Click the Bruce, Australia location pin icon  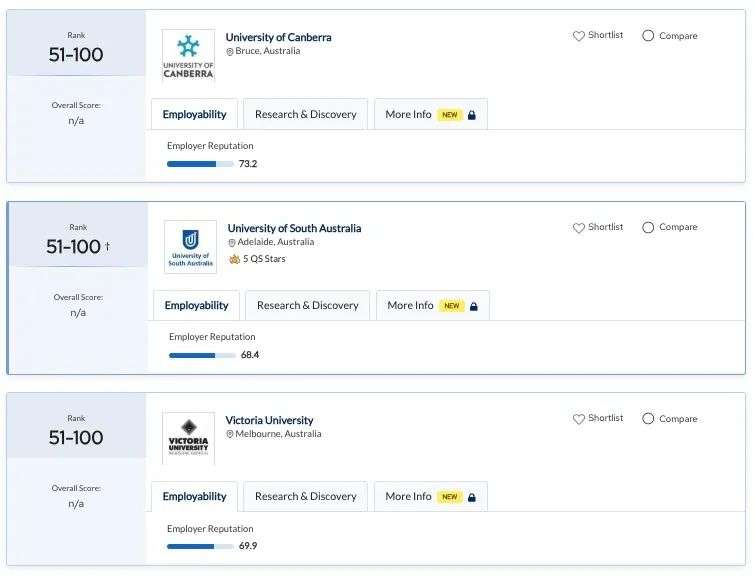point(230,51)
